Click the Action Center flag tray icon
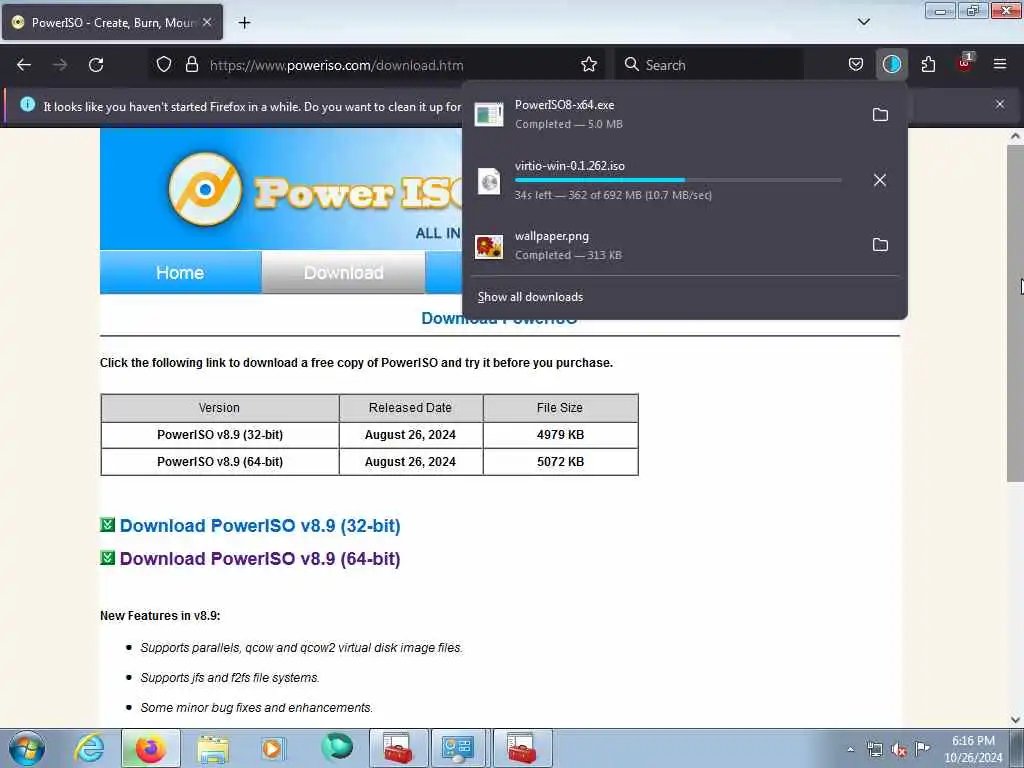Screen dimensions: 1024x768 [922, 748]
